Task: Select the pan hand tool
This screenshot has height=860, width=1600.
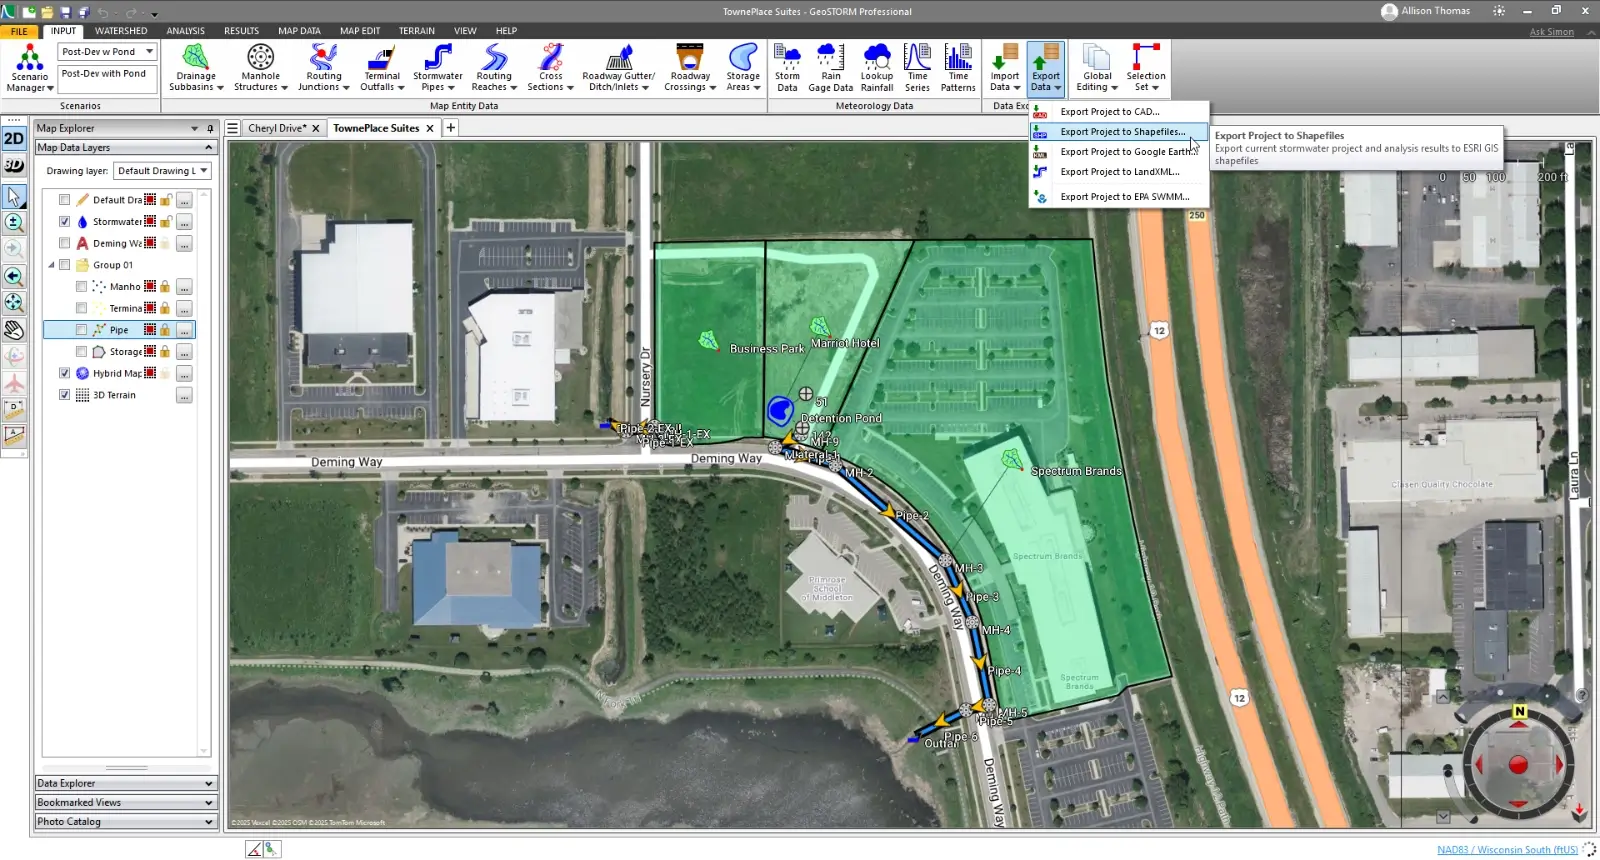Action: (14, 330)
